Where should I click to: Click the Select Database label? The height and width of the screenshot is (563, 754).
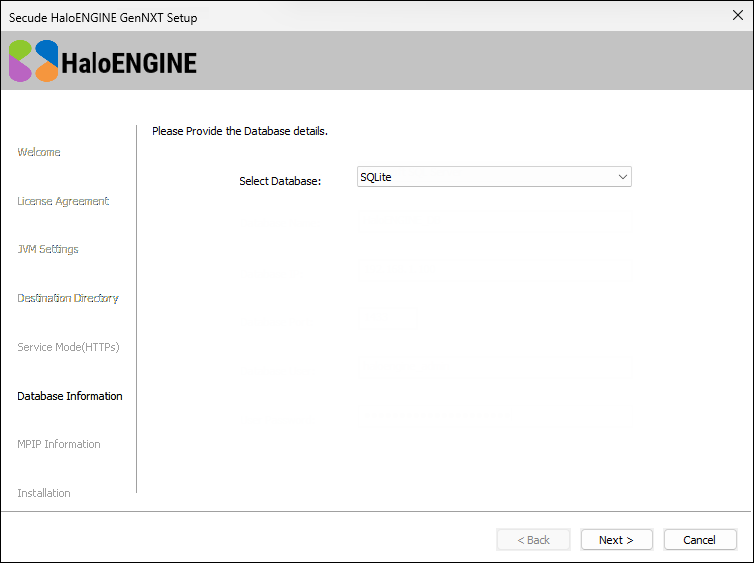[x=280, y=181]
